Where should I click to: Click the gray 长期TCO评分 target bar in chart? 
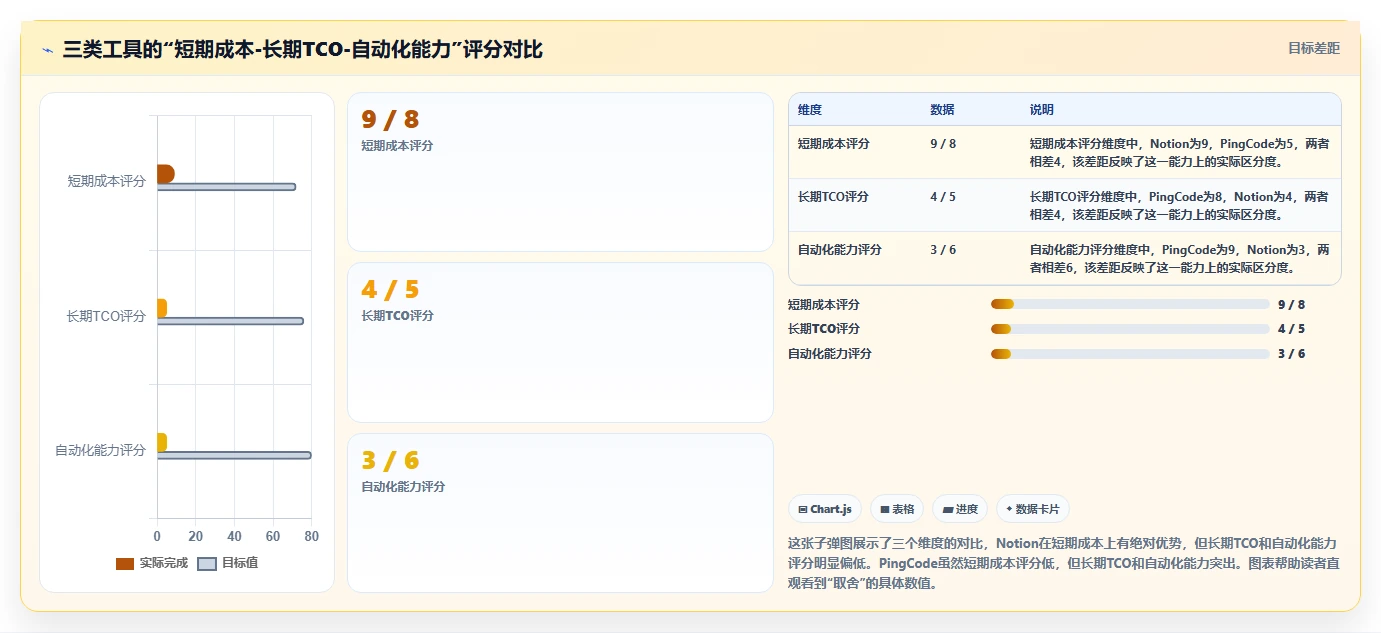(x=230, y=321)
